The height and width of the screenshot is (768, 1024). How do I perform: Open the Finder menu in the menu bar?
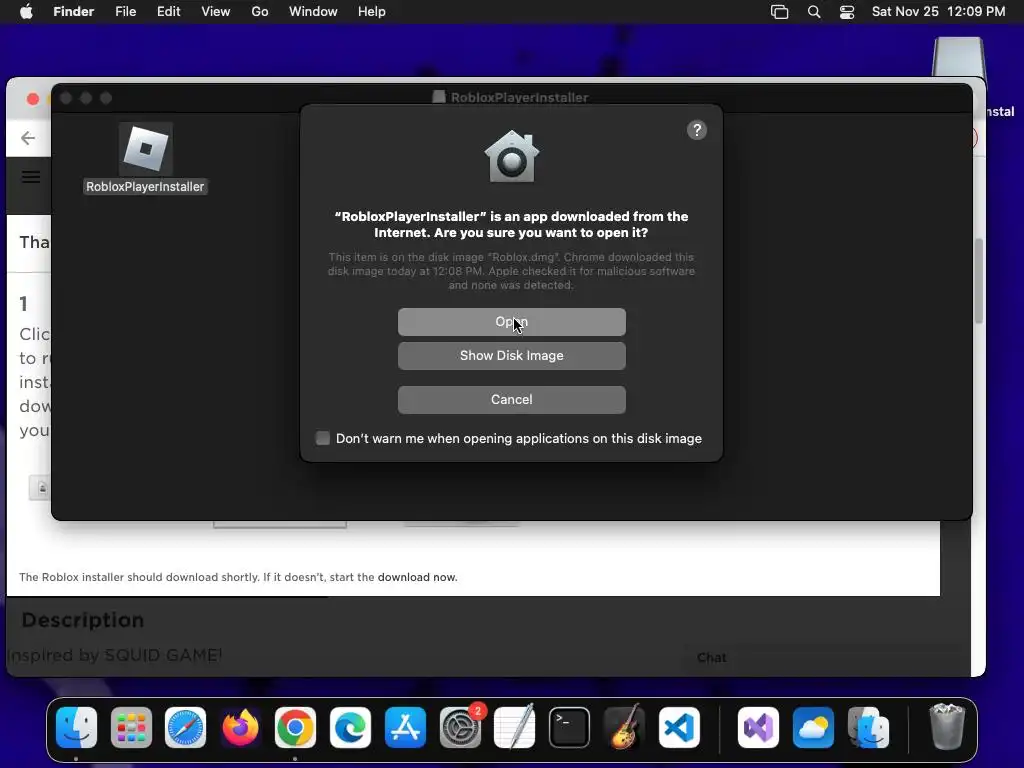point(73,12)
